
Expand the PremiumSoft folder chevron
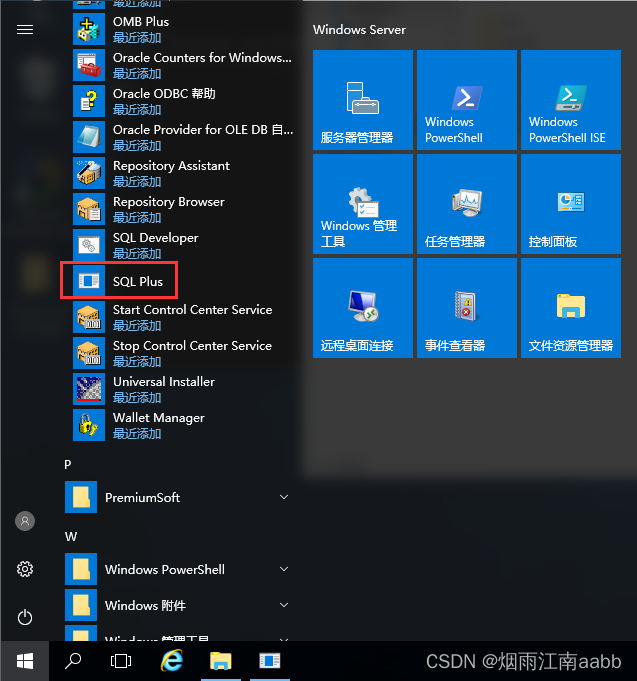point(284,497)
